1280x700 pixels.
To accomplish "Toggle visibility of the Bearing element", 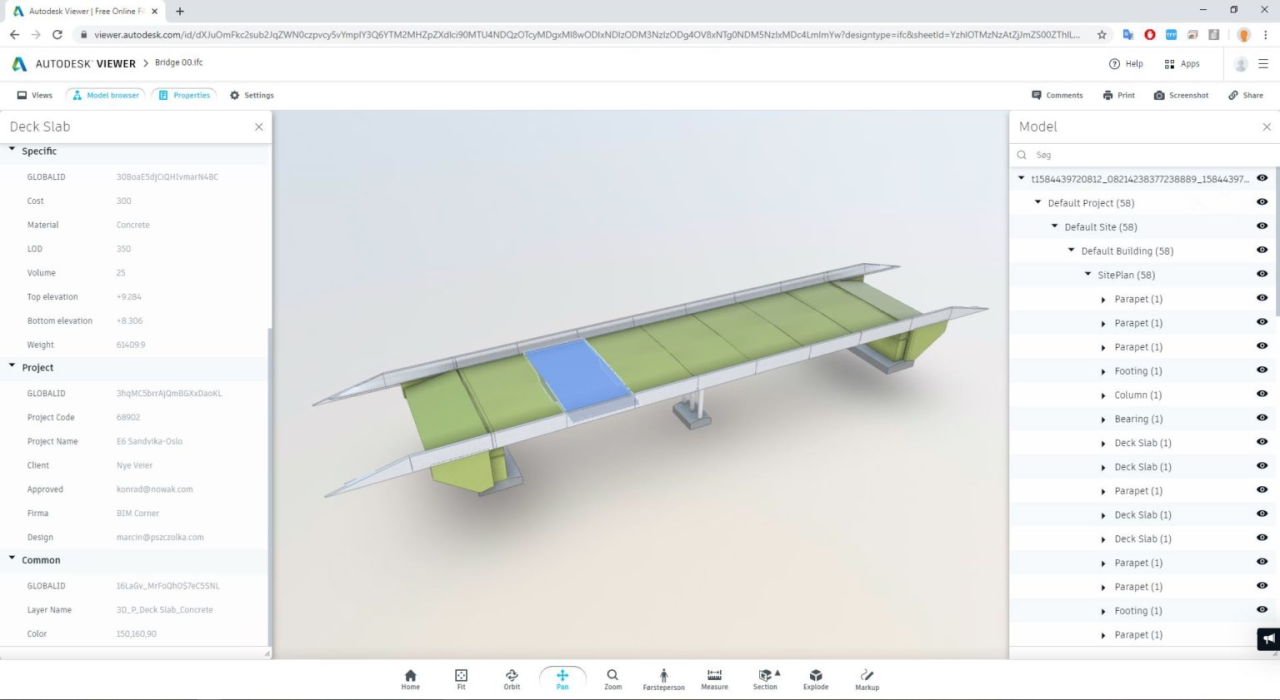I will [1262, 419].
